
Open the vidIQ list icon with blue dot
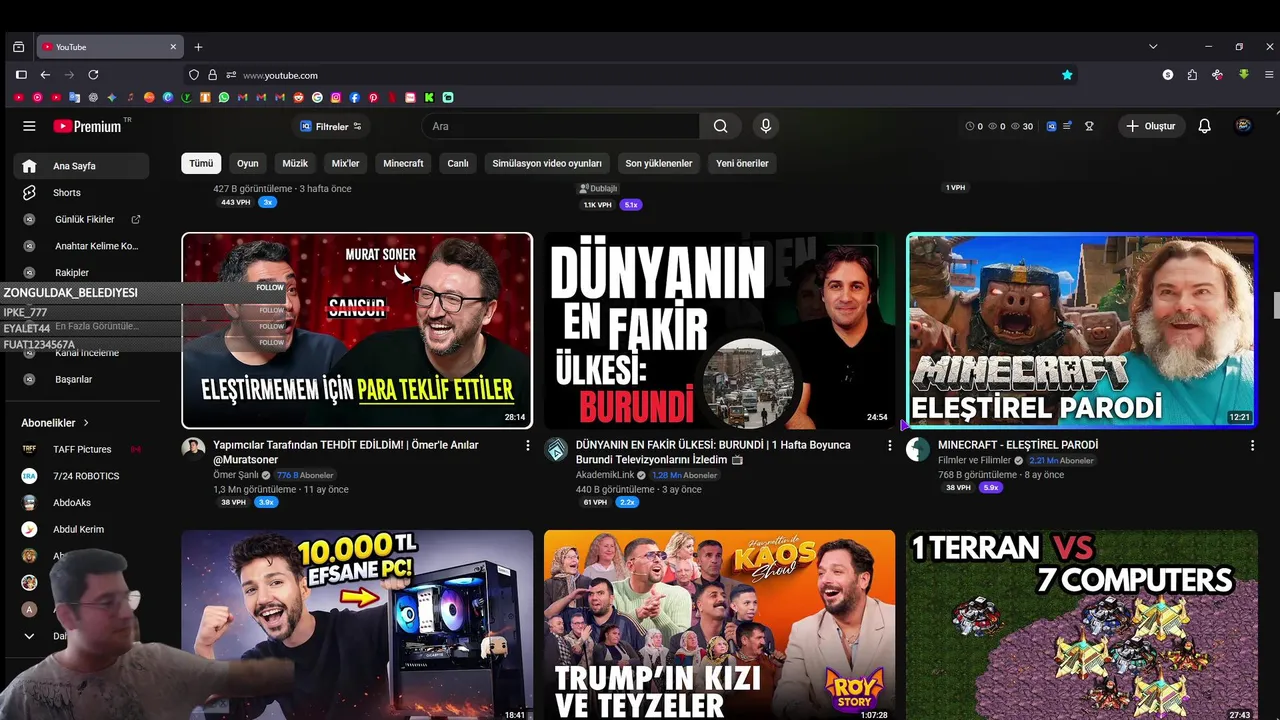(1067, 126)
